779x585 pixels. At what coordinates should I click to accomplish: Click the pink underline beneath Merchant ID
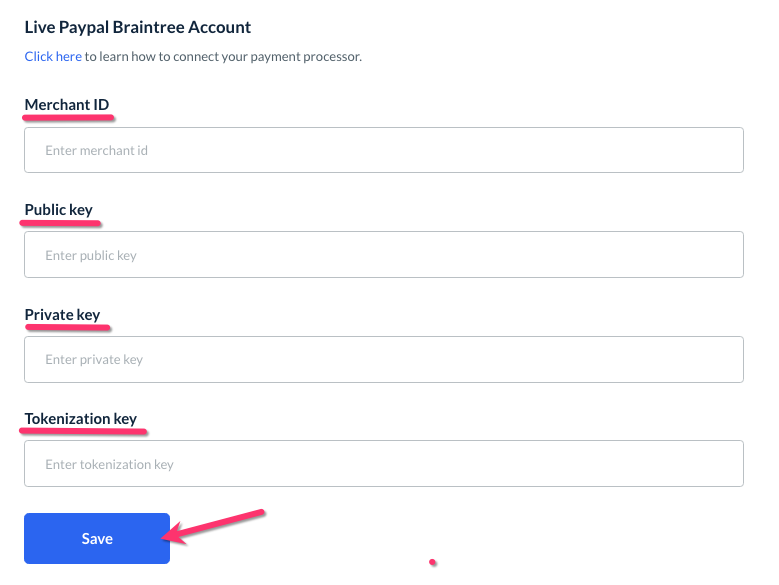click(x=68, y=118)
